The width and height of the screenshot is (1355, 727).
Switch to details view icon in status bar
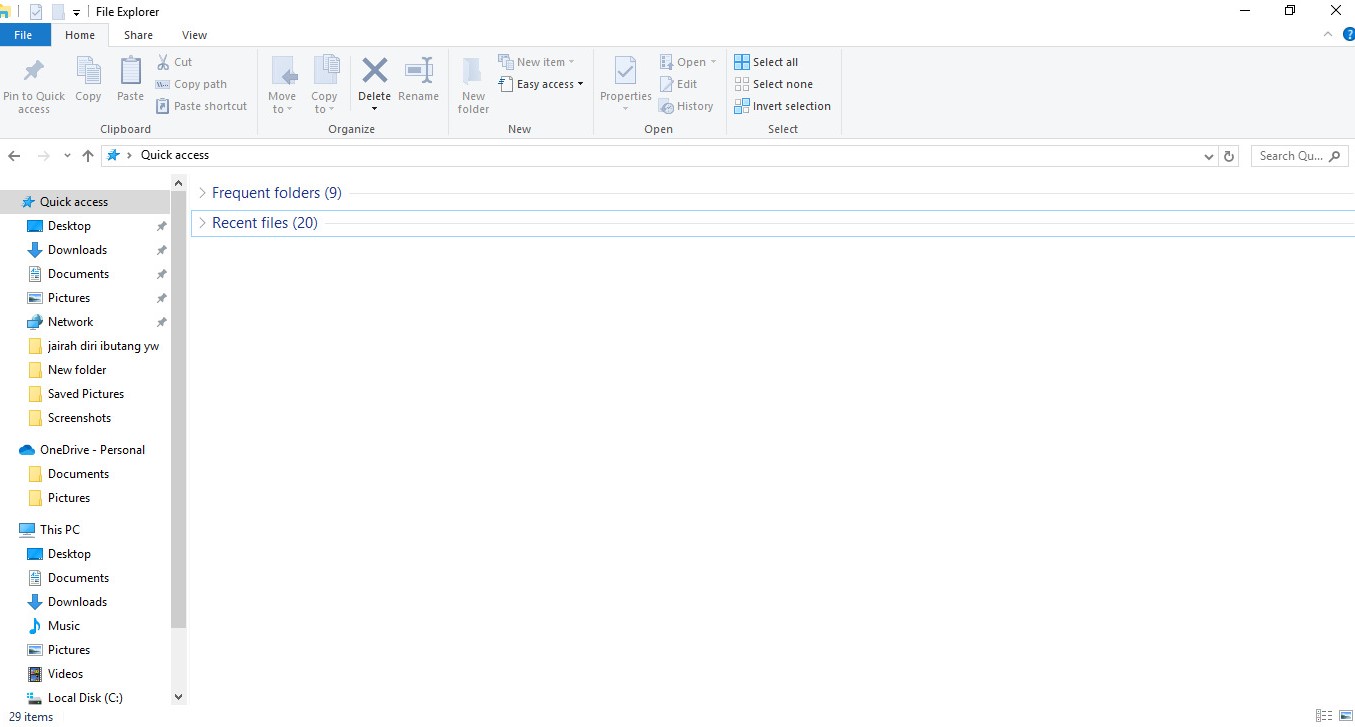click(x=1324, y=716)
